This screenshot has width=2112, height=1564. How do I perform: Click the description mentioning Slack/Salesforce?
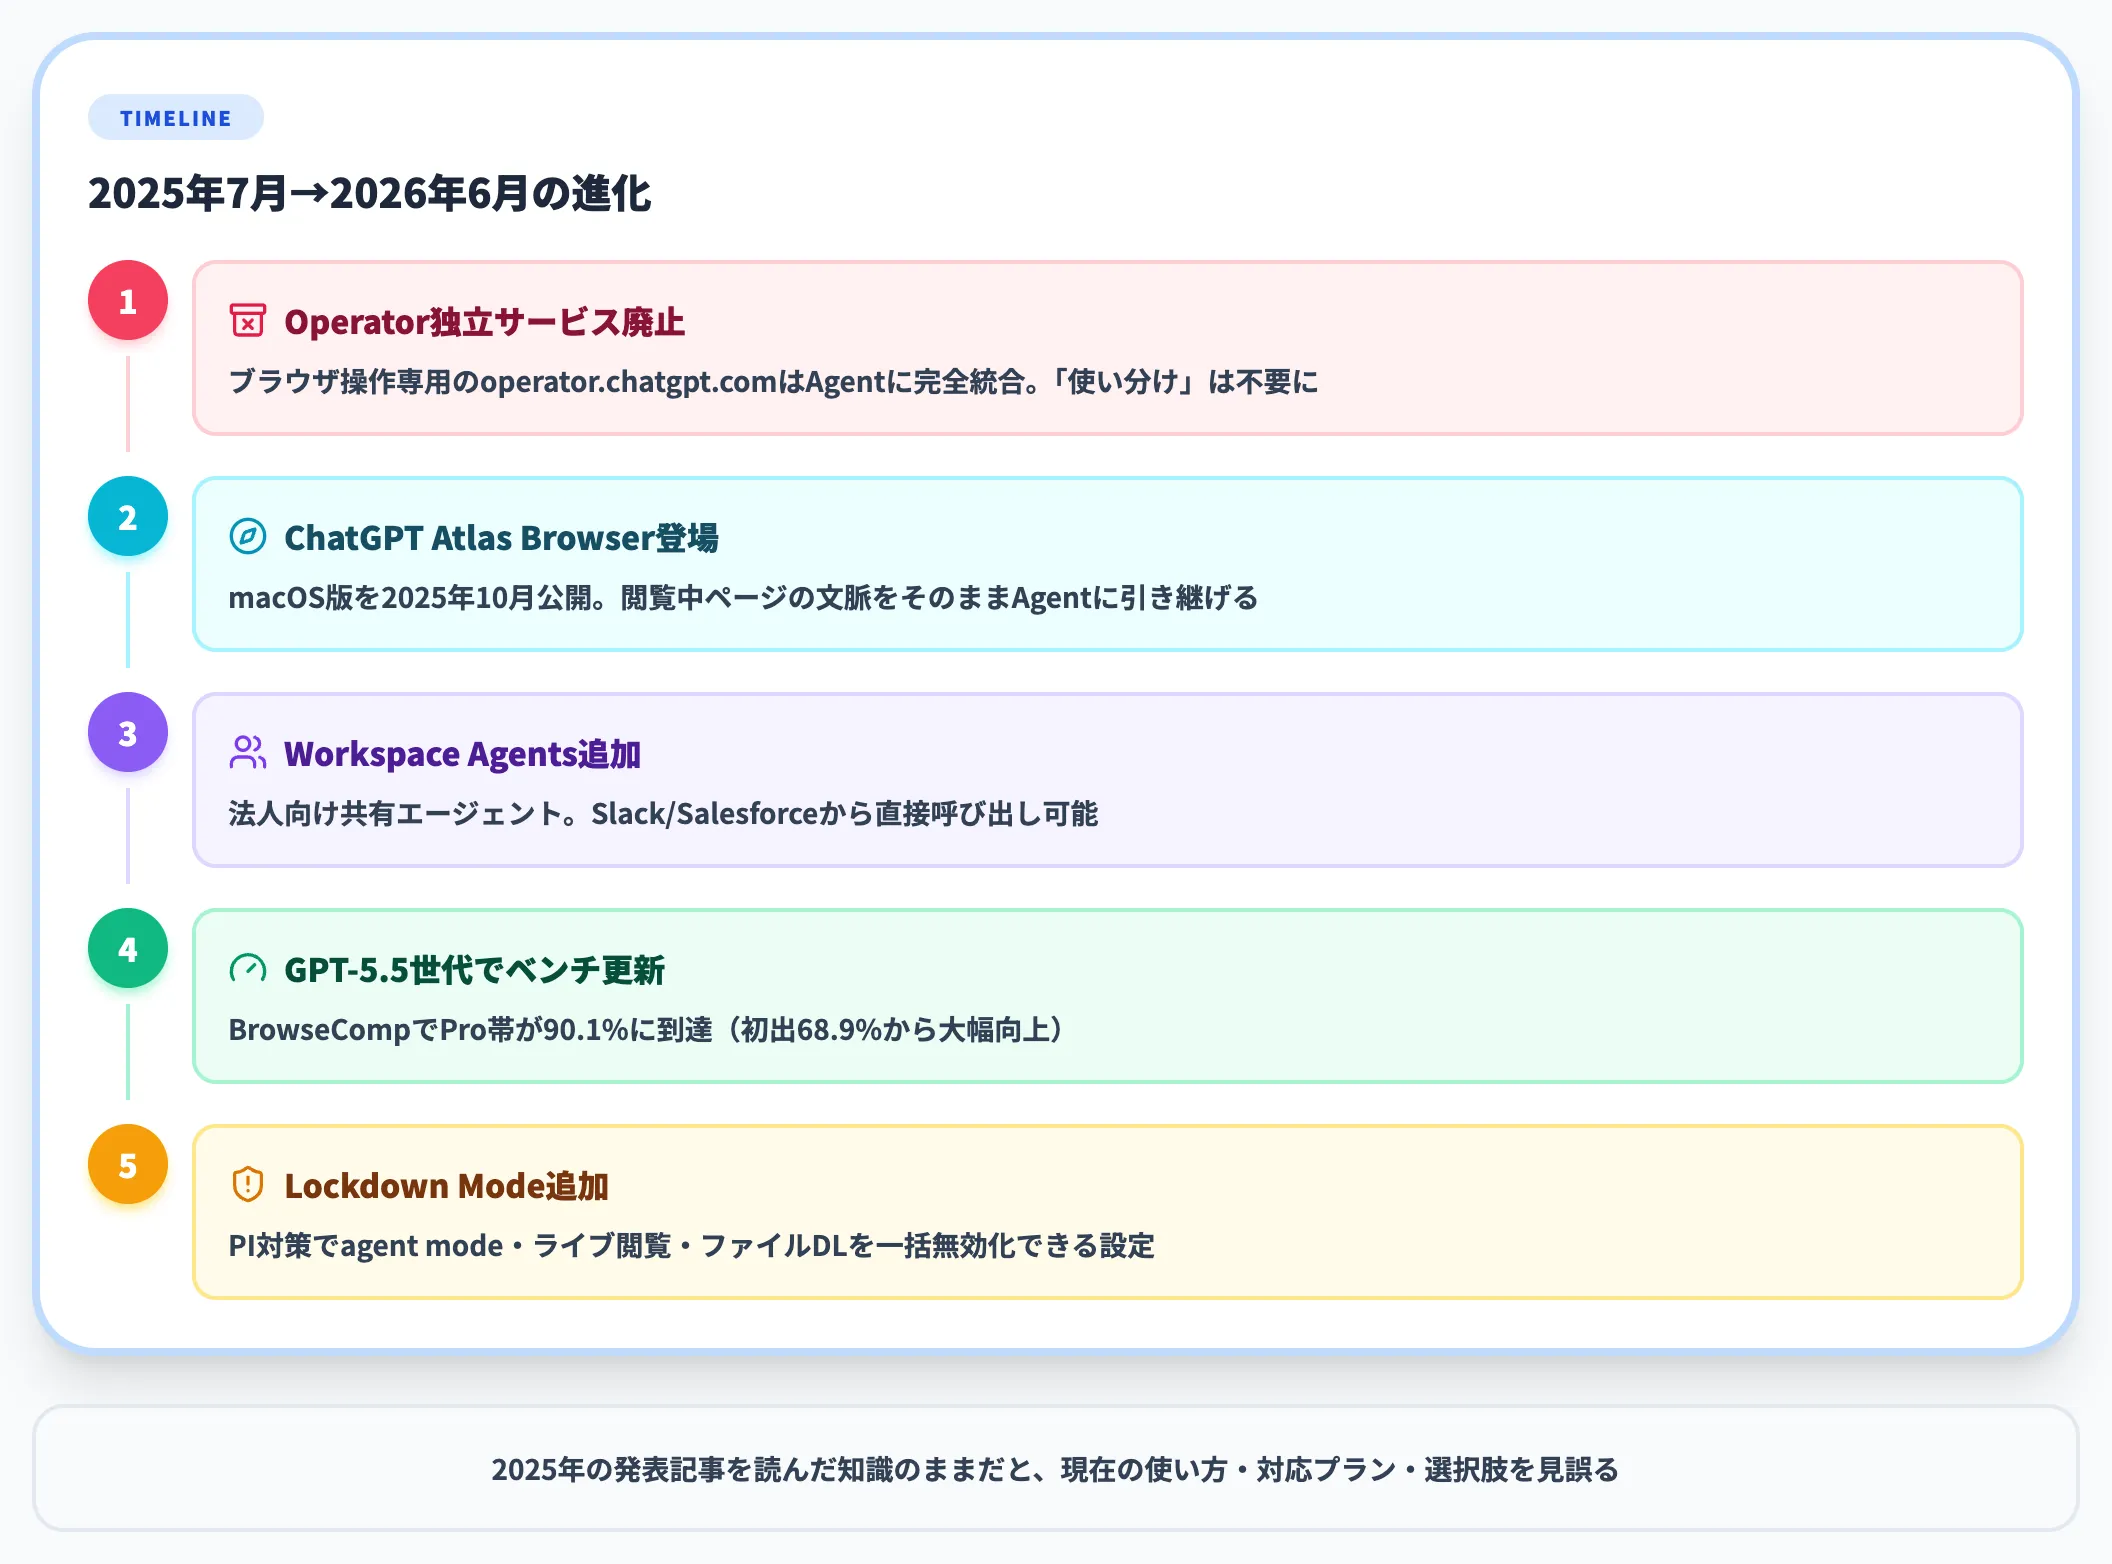[664, 814]
